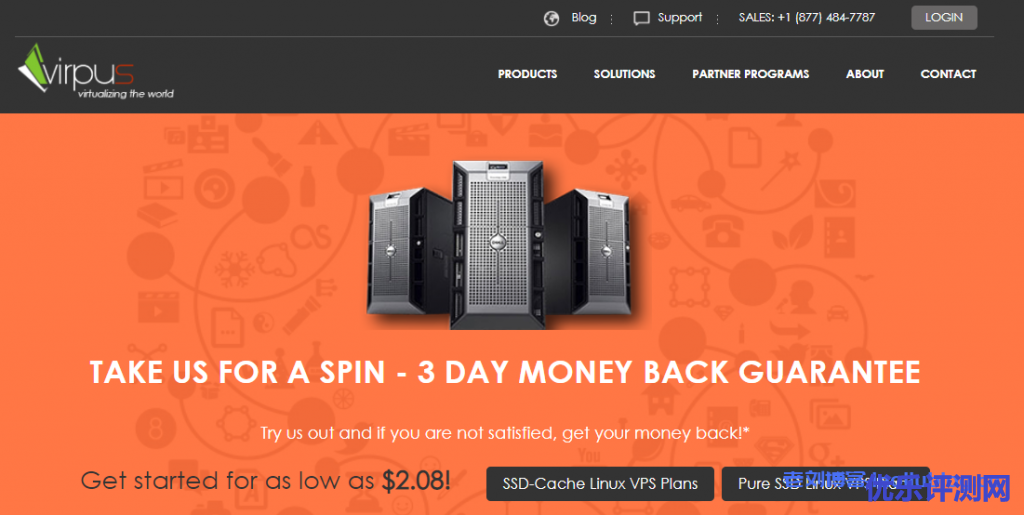Click the Pure SSD Linux VPS button
Screen dimensions: 1024x515
pyautogui.click(x=825, y=484)
